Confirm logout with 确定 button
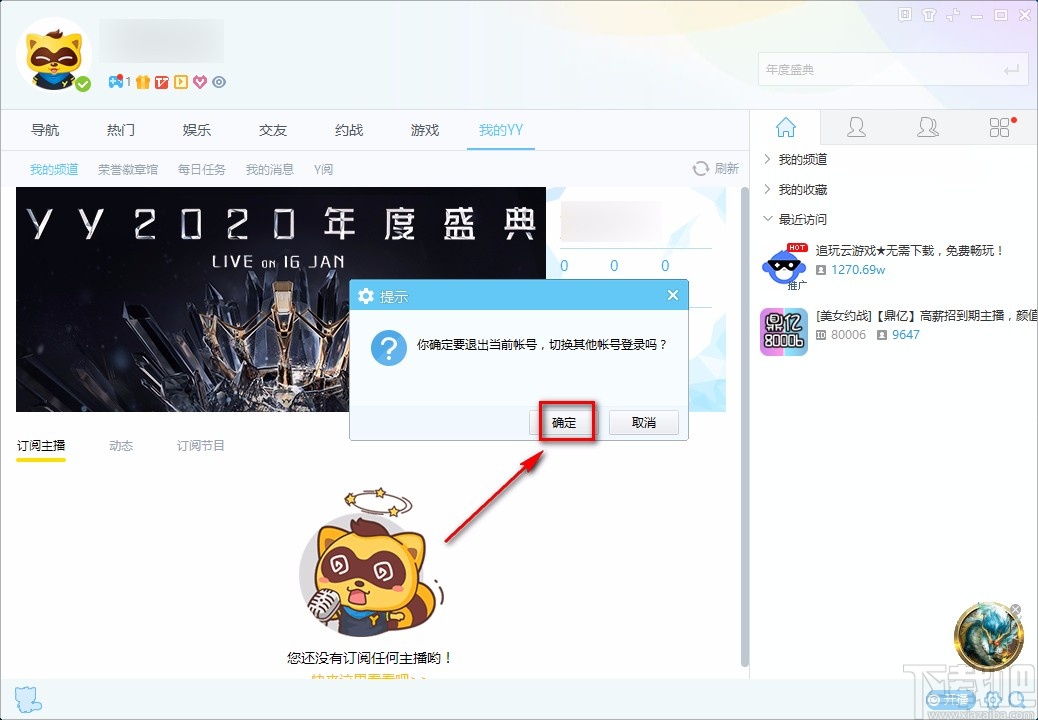Screen dimensions: 1038x720 click(564, 422)
